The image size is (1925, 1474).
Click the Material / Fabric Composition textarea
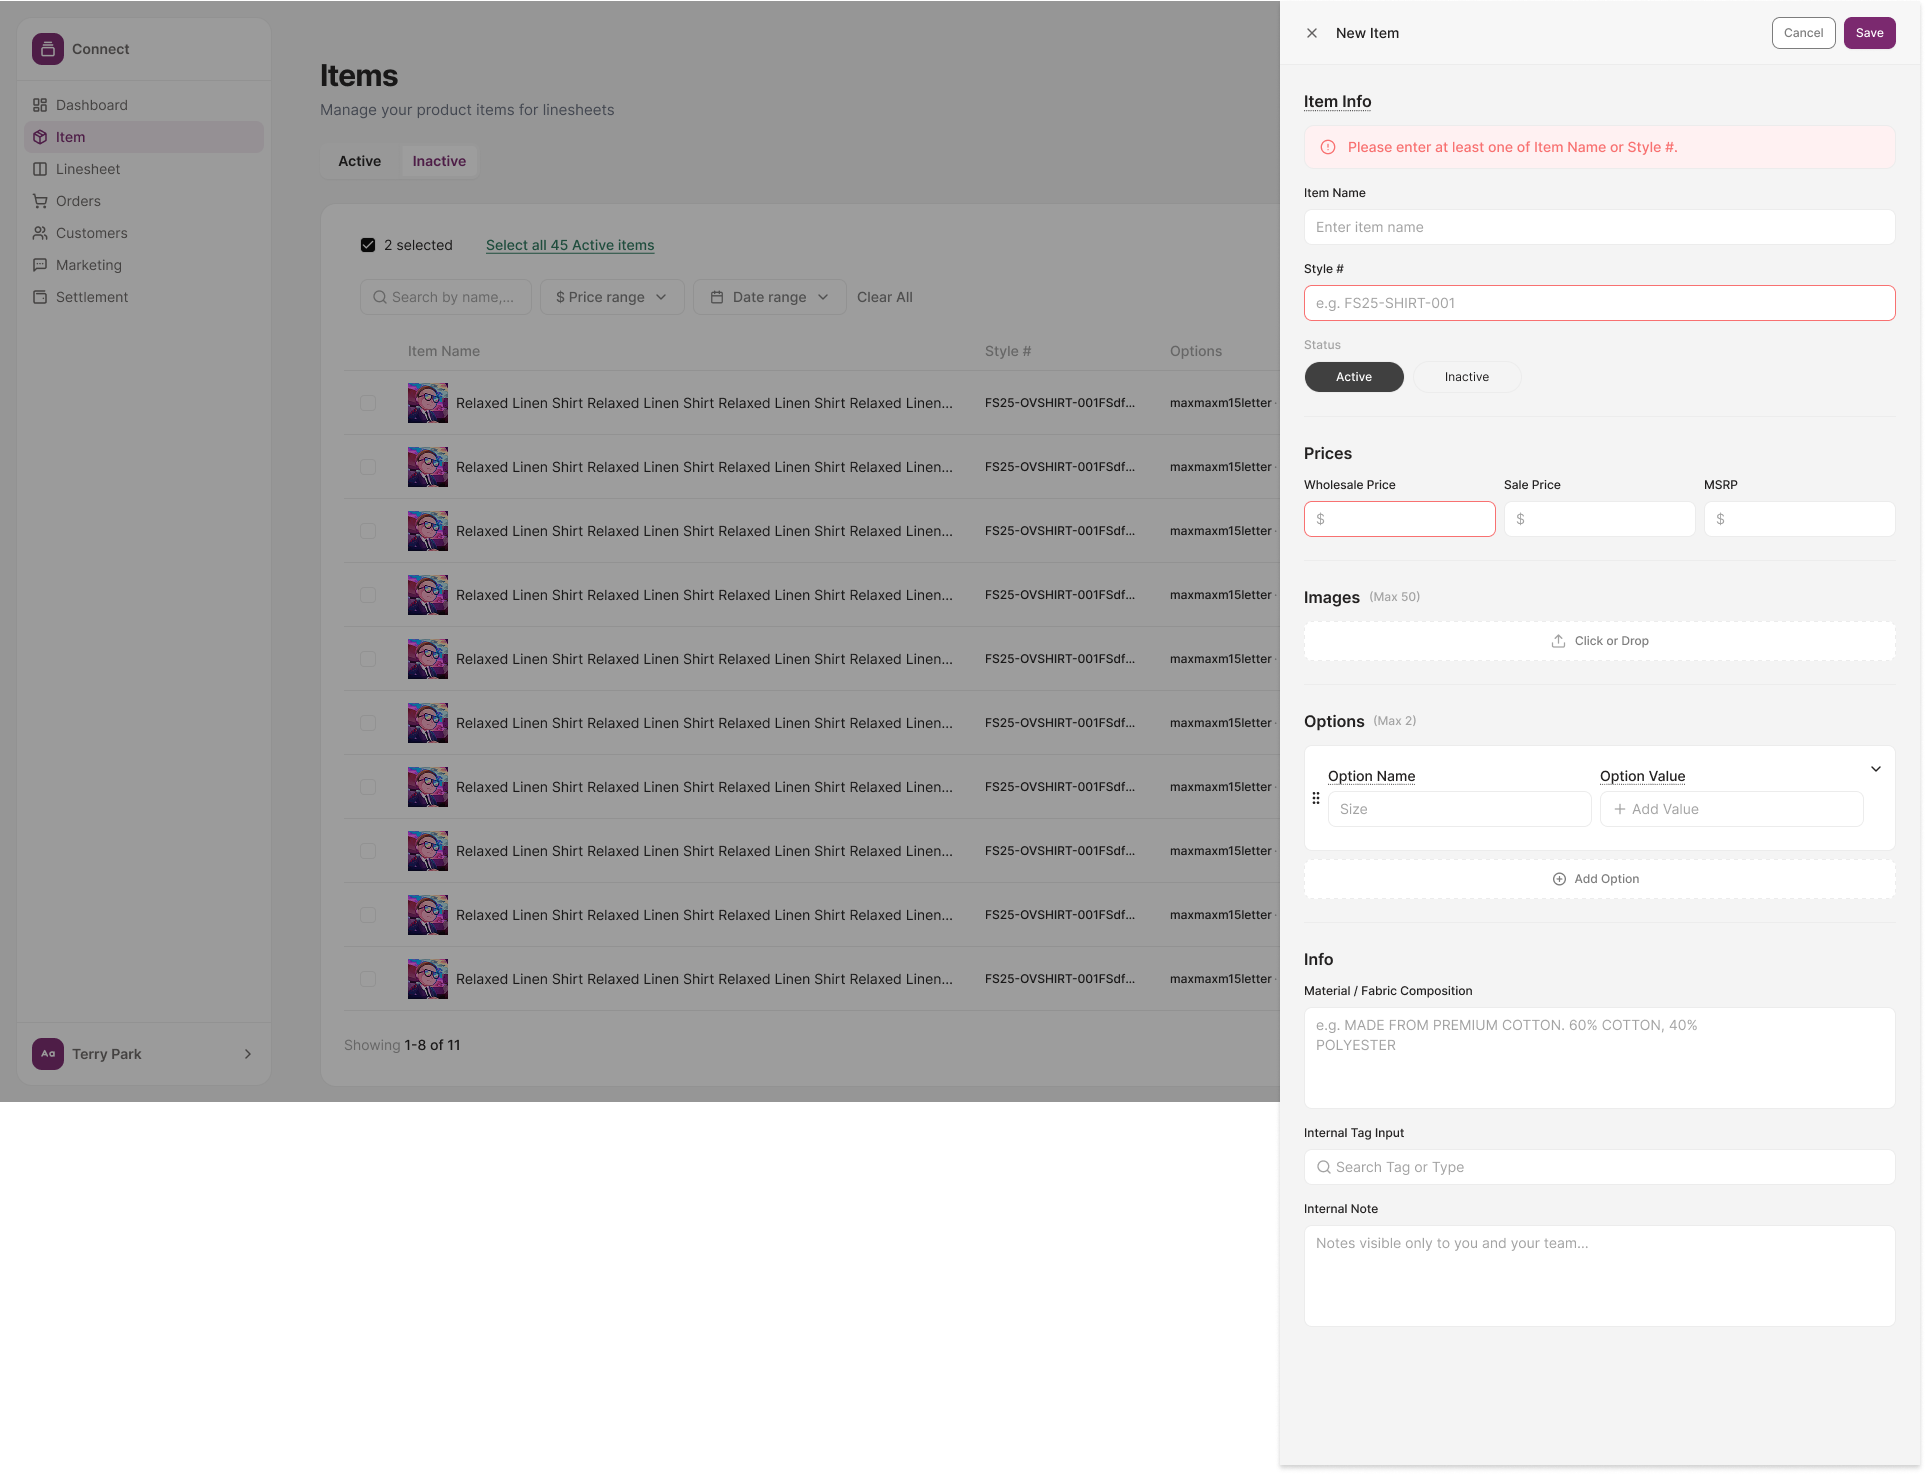click(x=1599, y=1058)
